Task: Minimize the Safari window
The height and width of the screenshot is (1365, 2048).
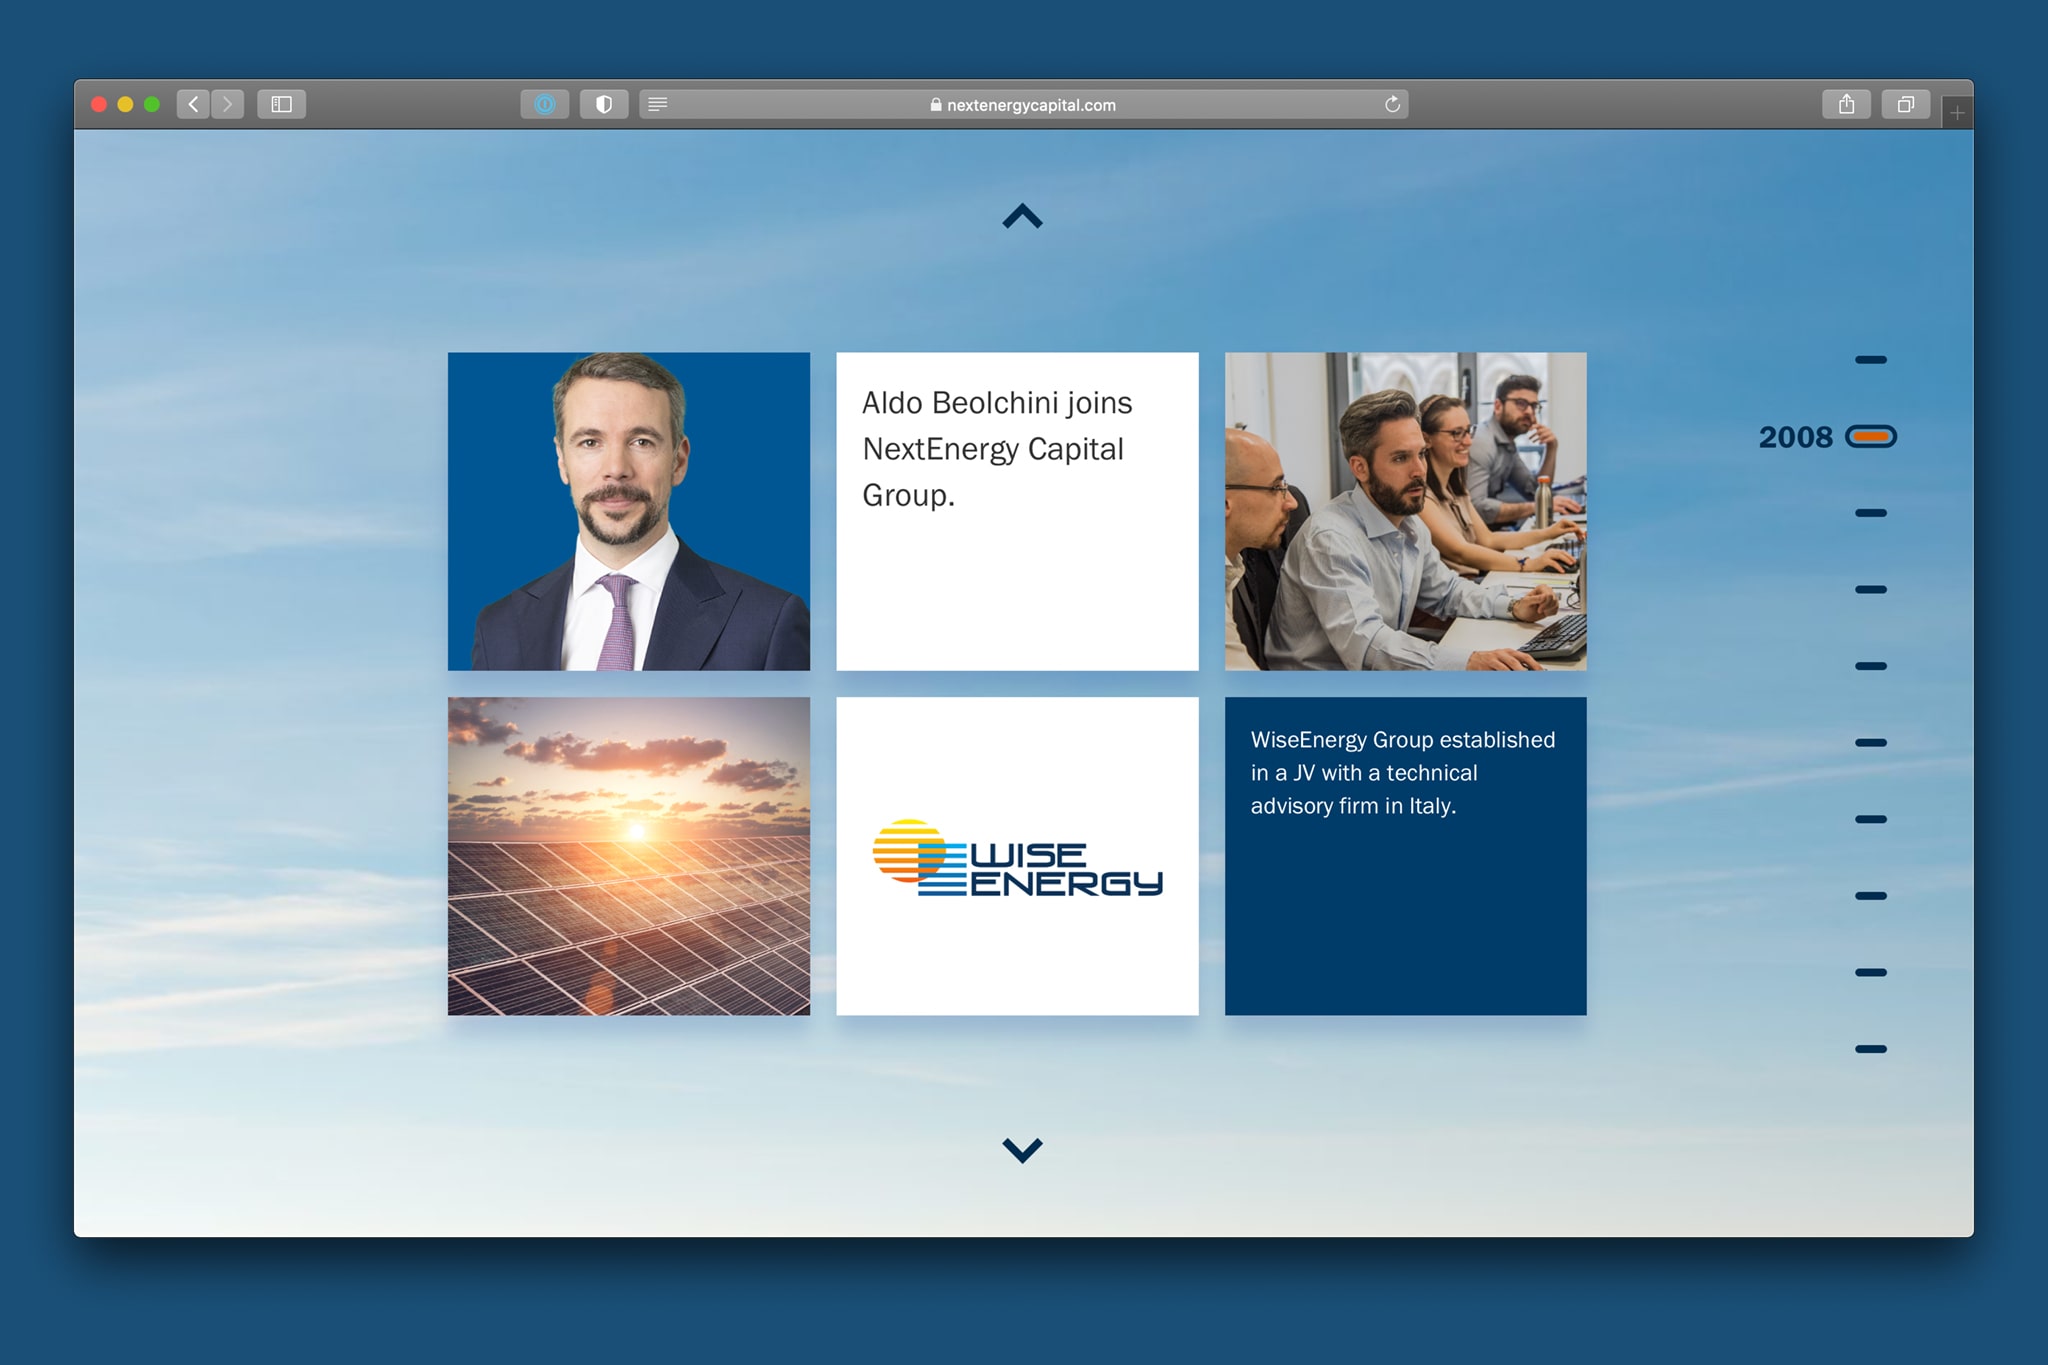Action: coord(125,104)
